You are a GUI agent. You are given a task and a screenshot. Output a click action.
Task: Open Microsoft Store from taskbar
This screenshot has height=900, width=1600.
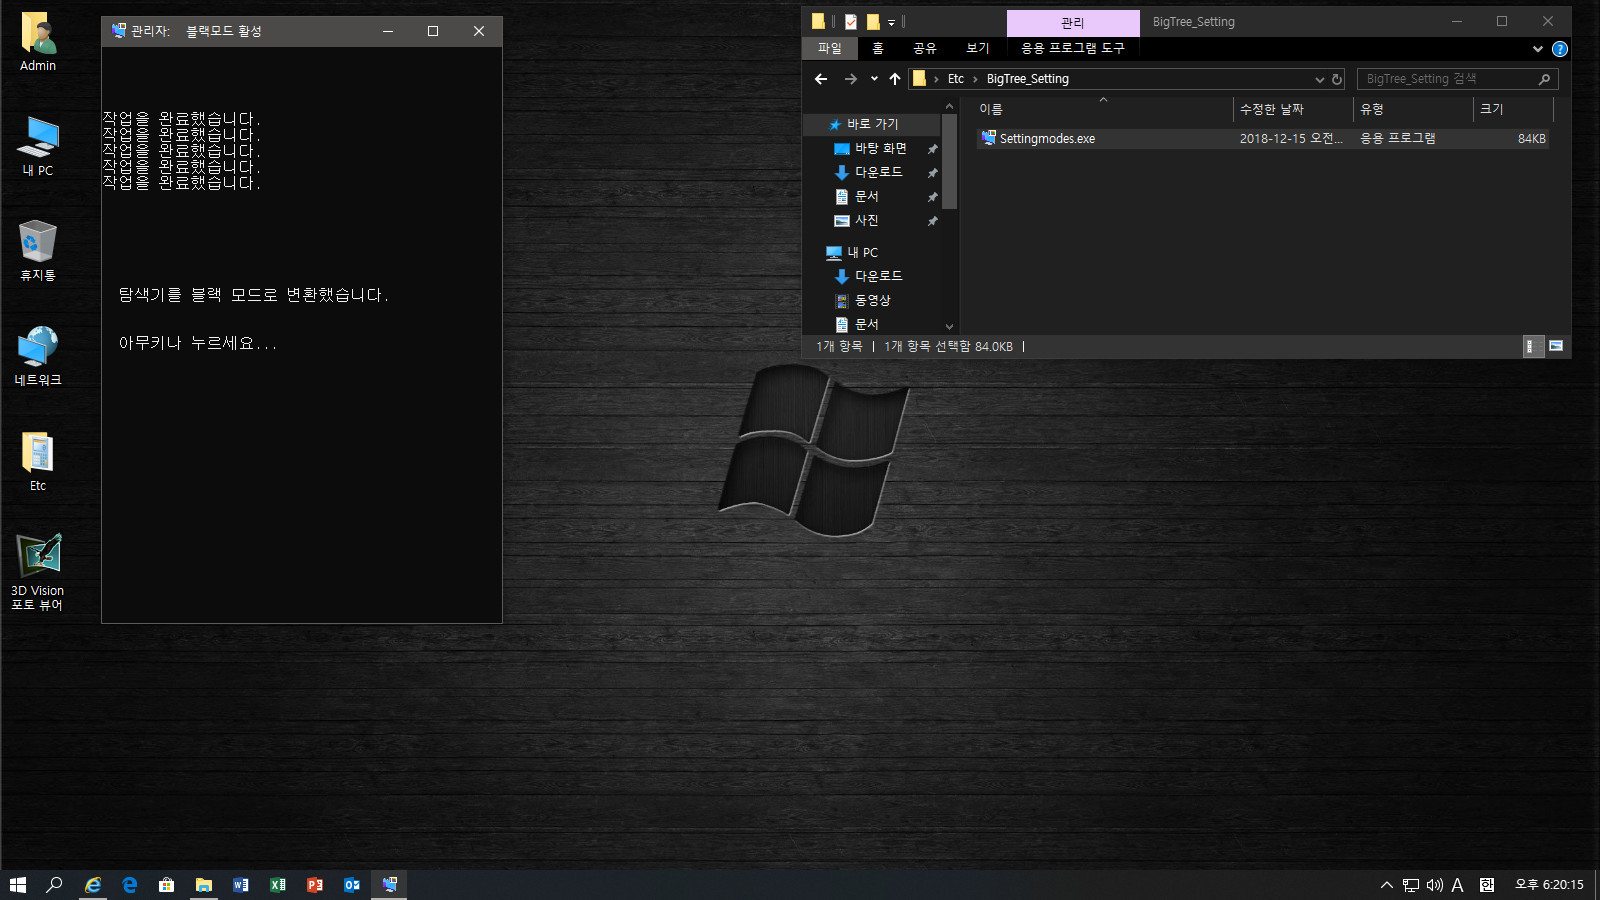[167, 885]
